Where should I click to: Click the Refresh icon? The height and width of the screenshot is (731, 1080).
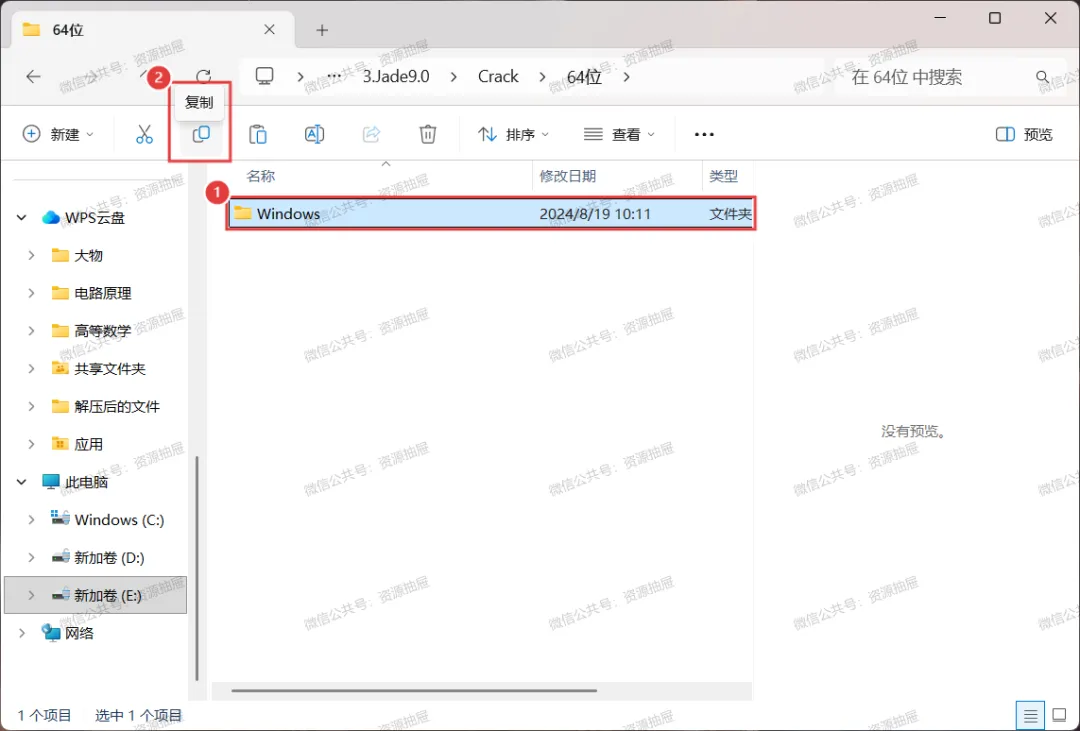[203, 76]
